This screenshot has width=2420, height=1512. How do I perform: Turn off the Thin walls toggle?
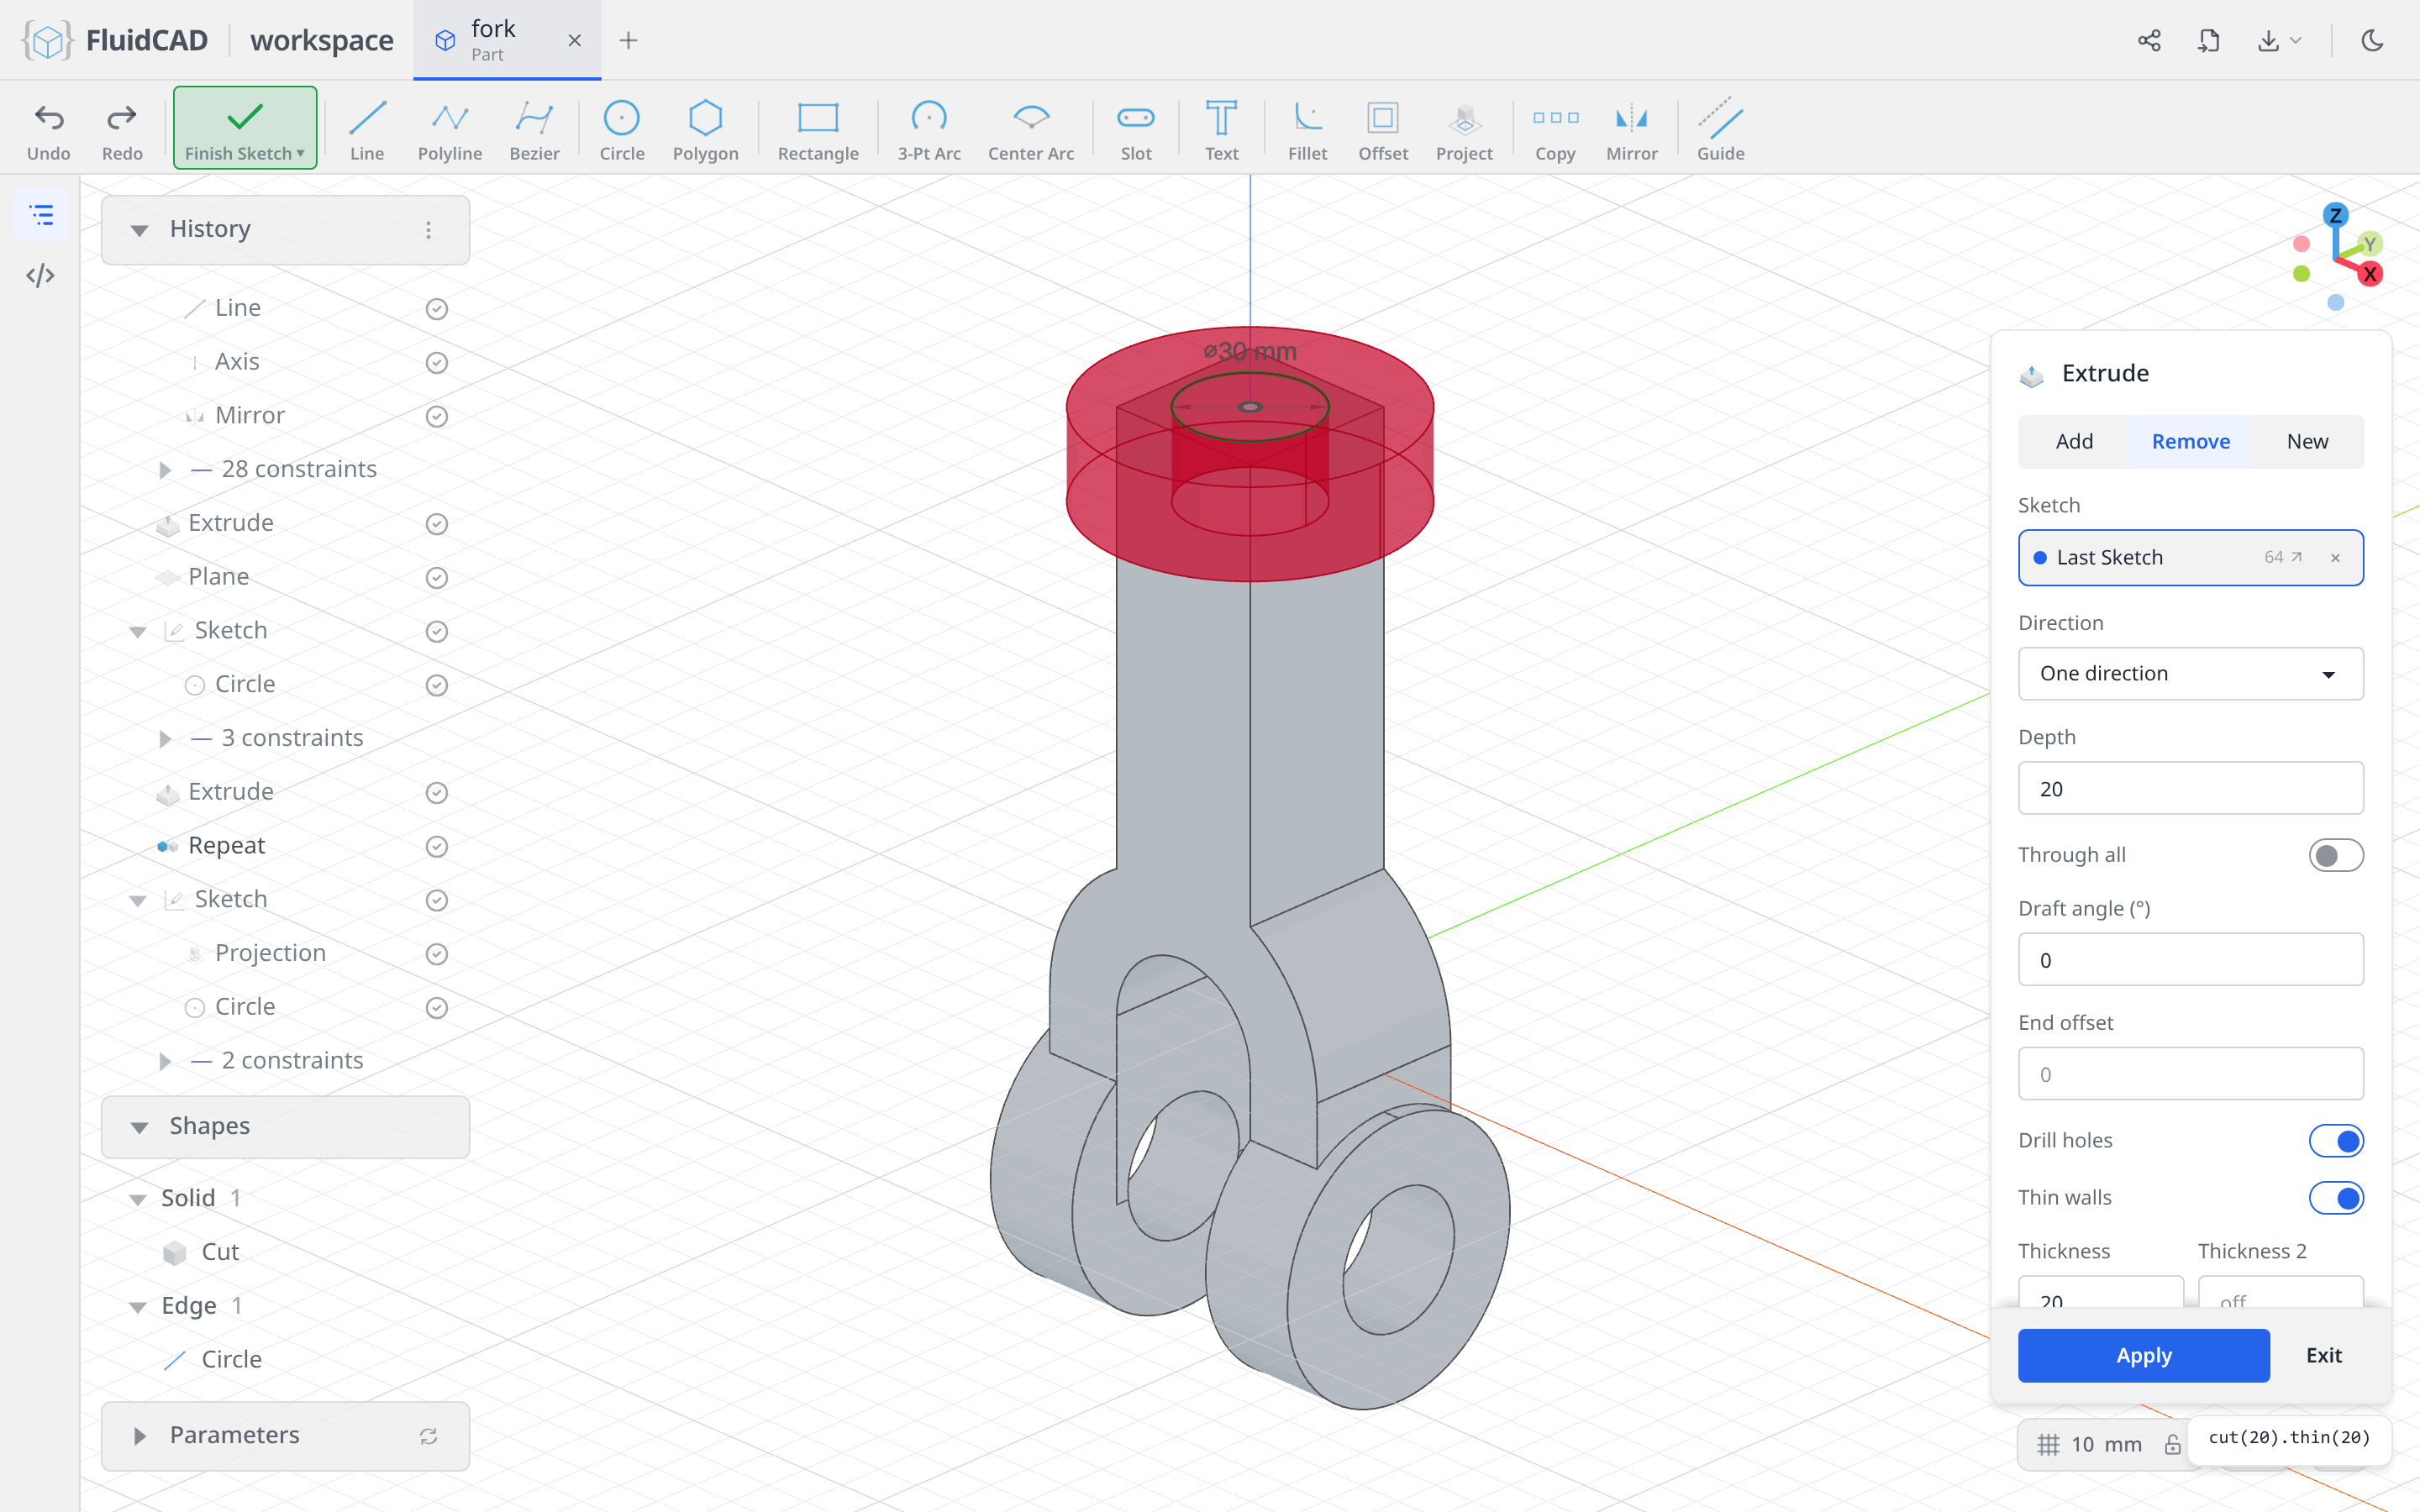pyautogui.click(x=2335, y=1197)
